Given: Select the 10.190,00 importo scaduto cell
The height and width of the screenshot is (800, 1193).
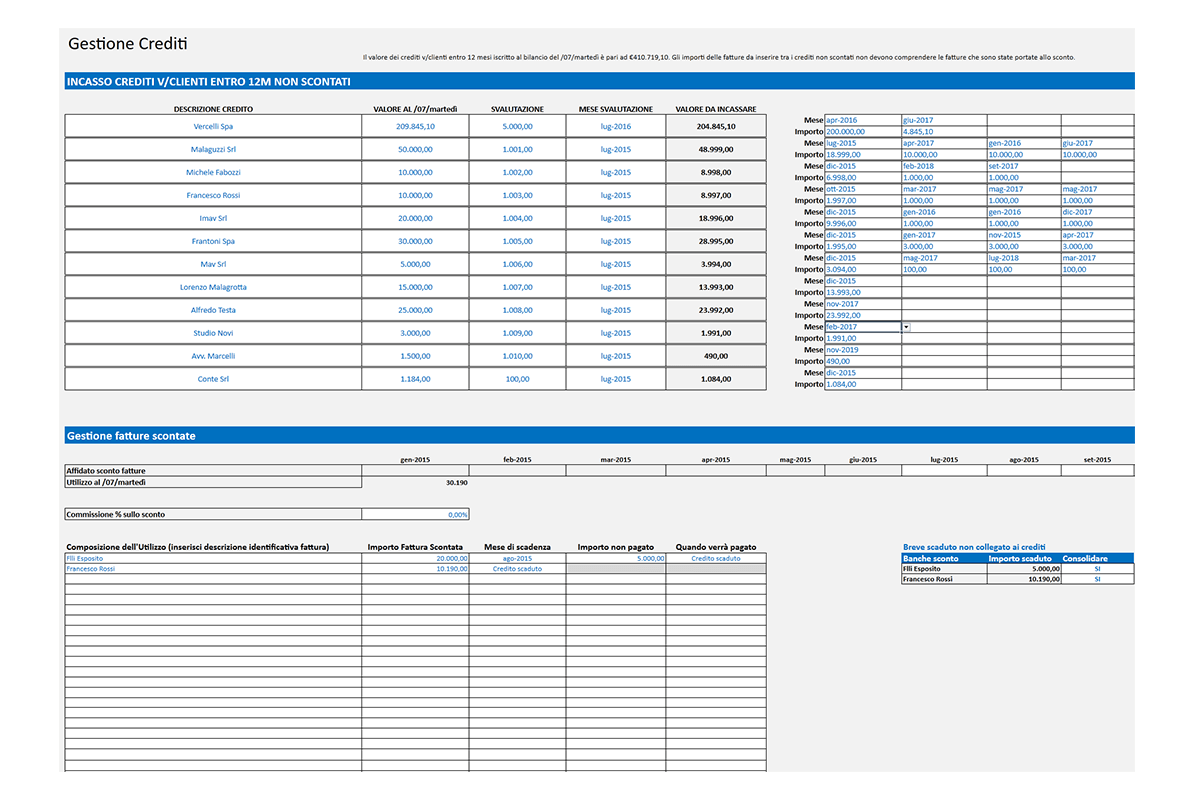Looking at the screenshot, I should [1024, 579].
